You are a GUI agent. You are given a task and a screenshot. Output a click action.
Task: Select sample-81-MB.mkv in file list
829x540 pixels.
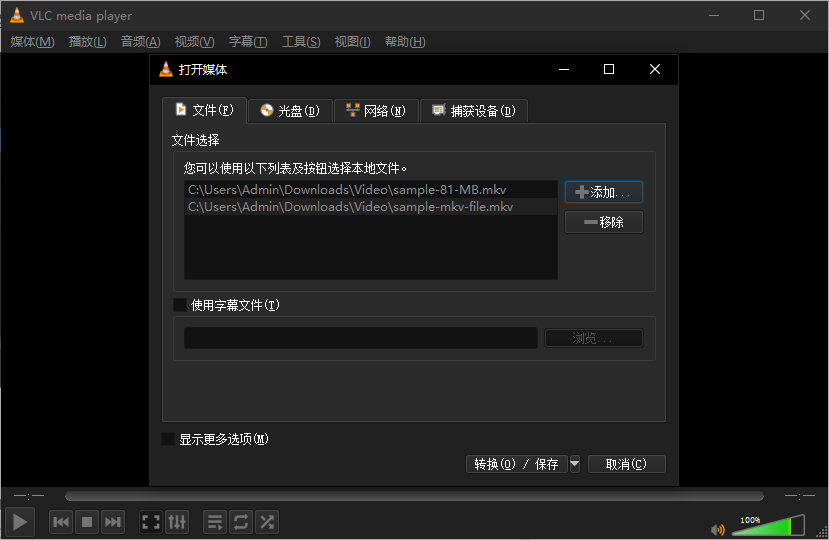point(371,190)
